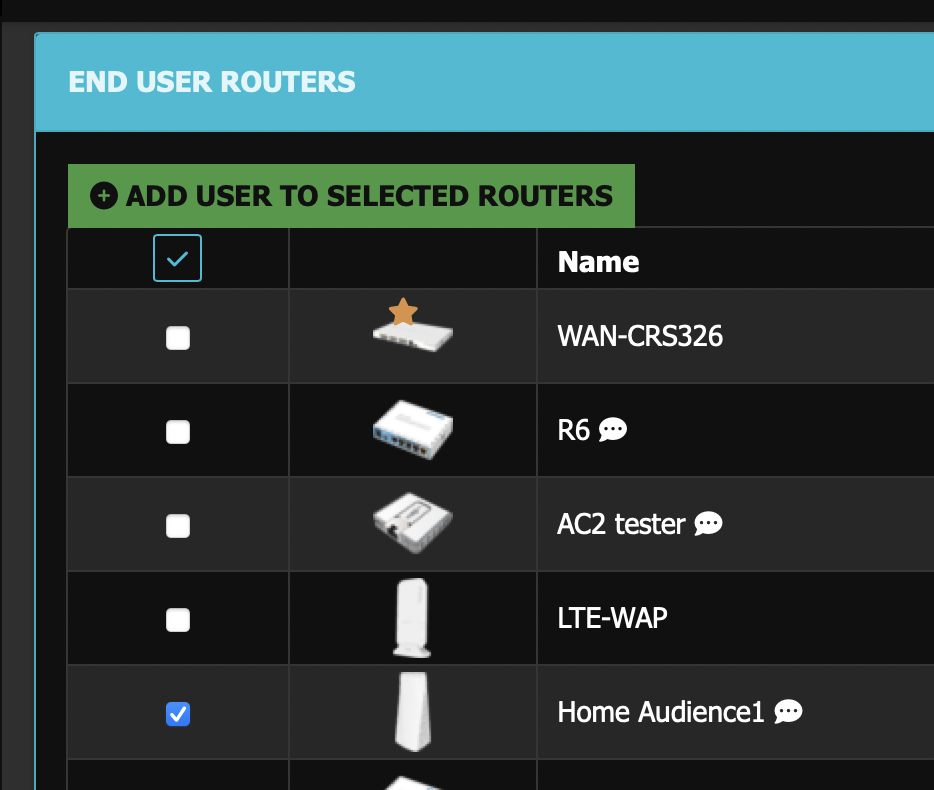Viewport: 934px width, 790px height.
Task: Toggle the select-all checkbox in table header
Action: click(x=177, y=258)
